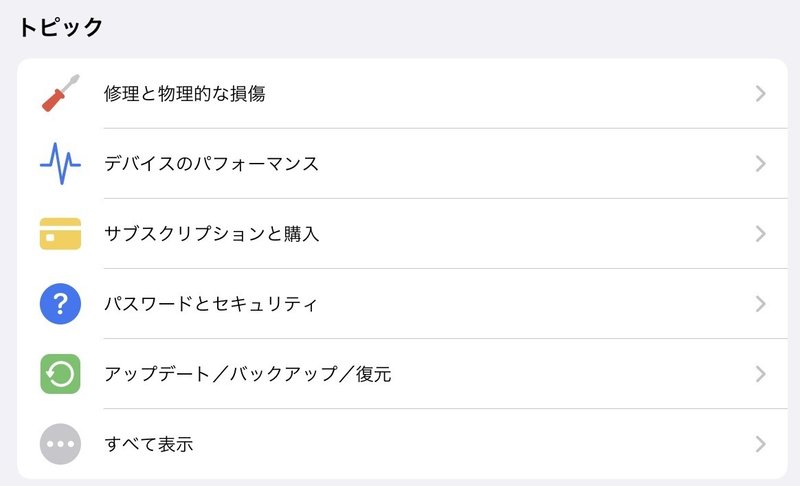Tap the red screwdriver repair icon
The width and height of the screenshot is (800, 486).
coord(60,93)
